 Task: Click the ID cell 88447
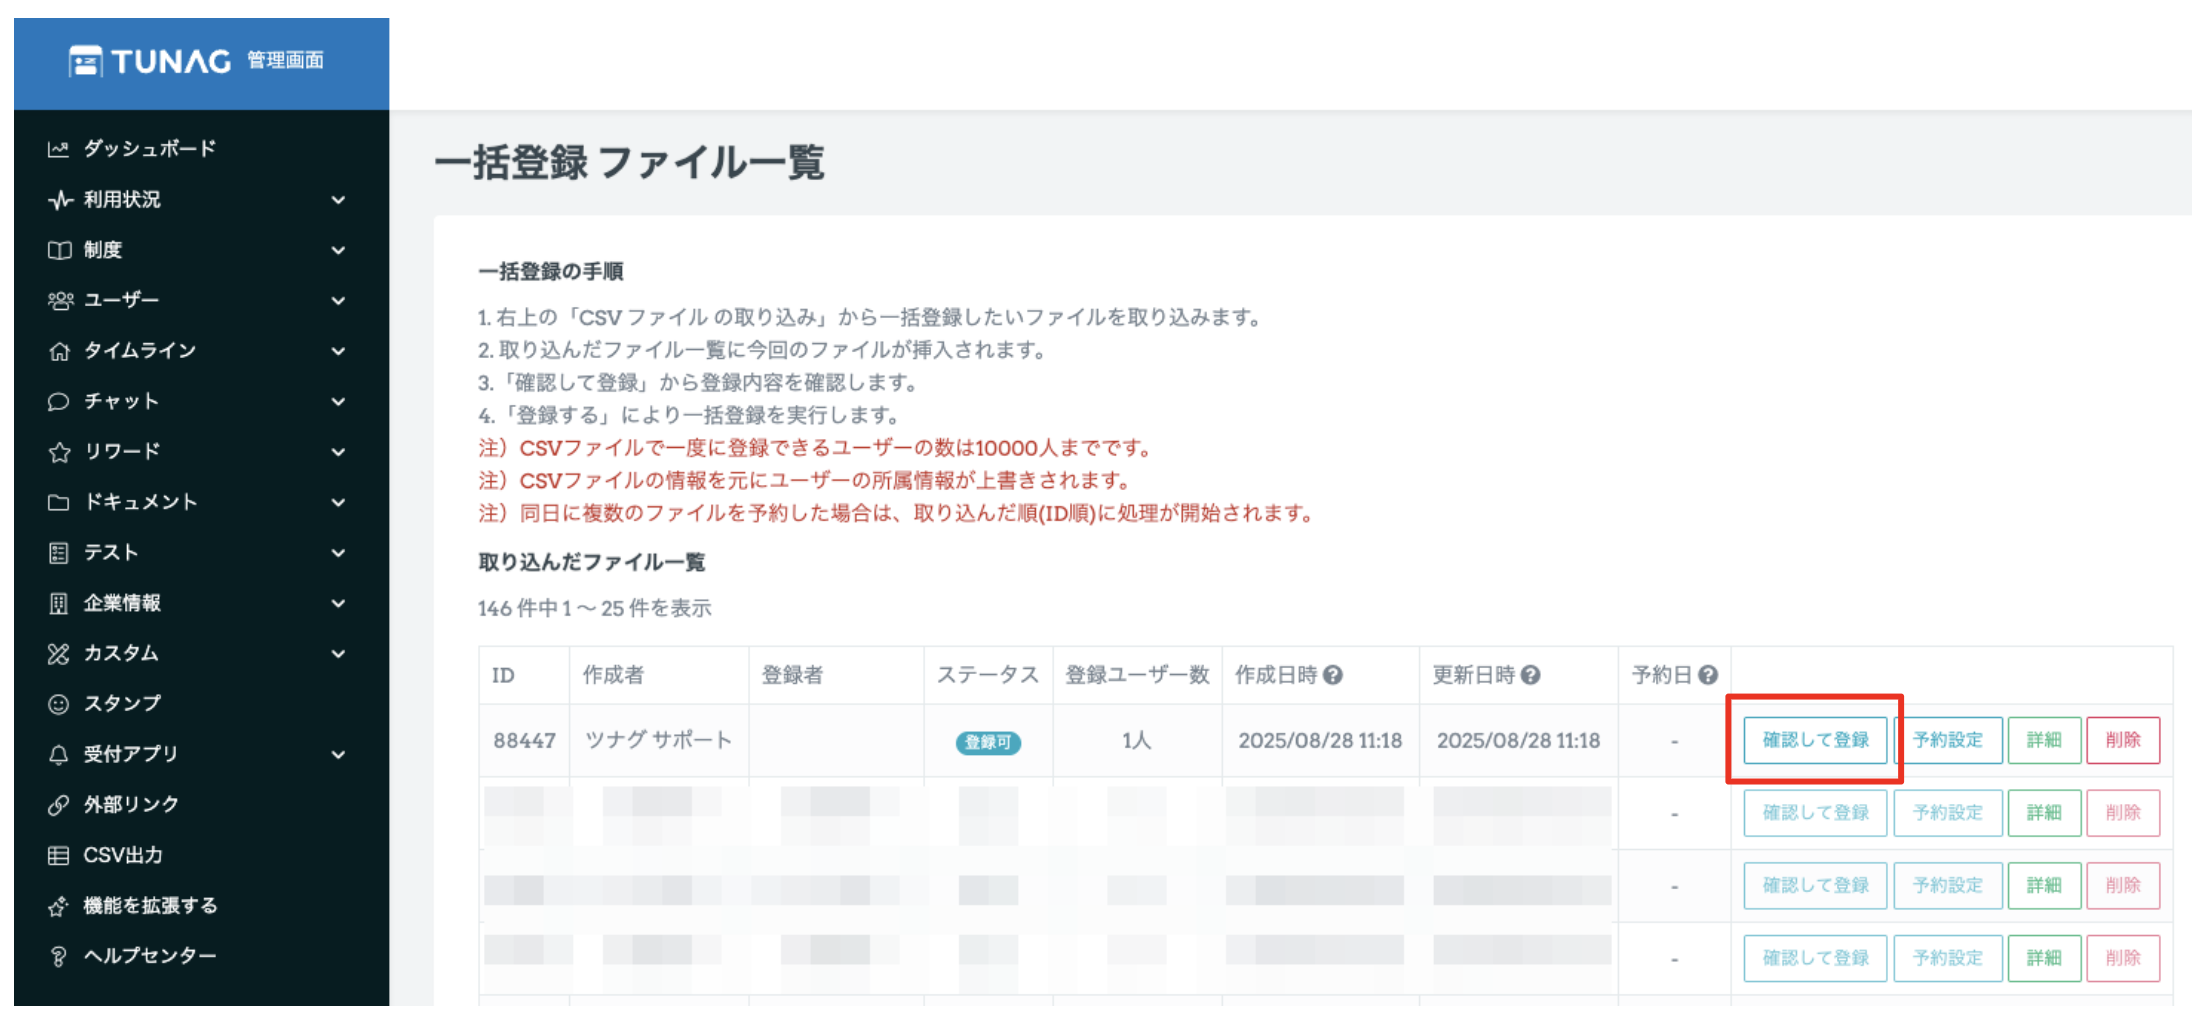[524, 741]
